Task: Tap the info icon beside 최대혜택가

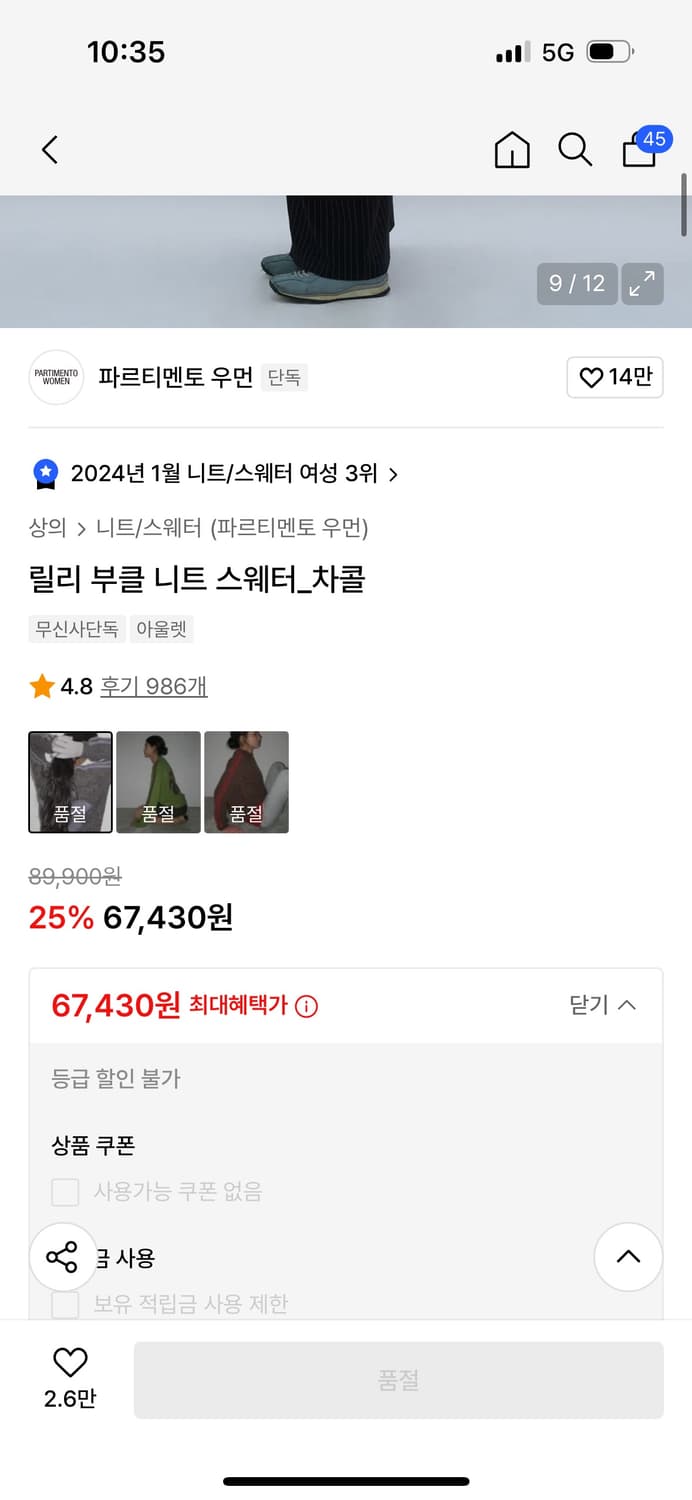Action: [x=305, y=1007]
